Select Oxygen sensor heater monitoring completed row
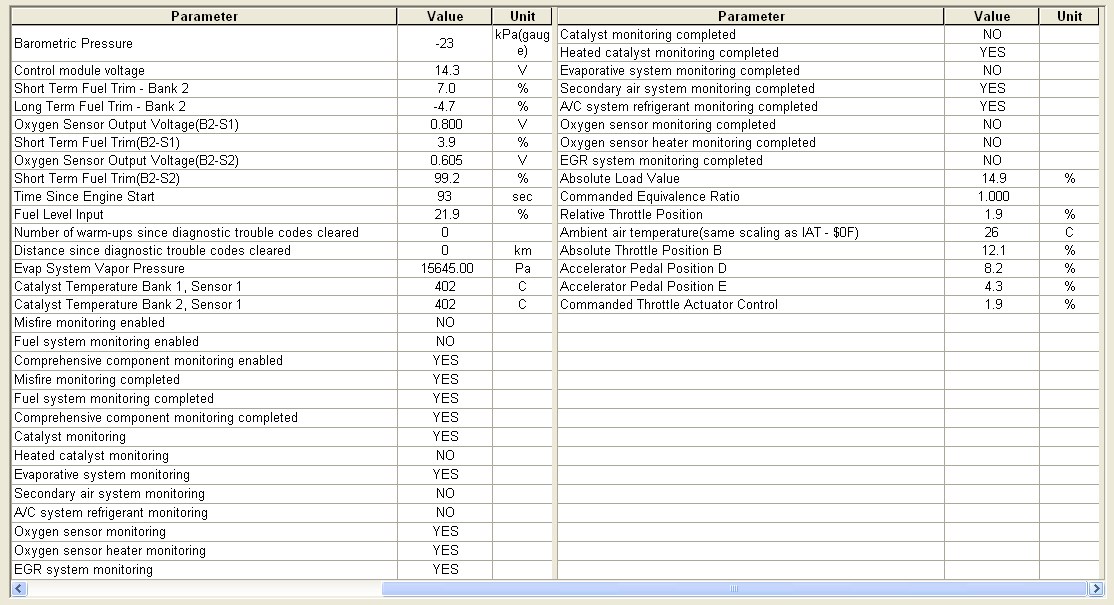The height and width of the screenshot is (605, 1114). click(828, 142)
